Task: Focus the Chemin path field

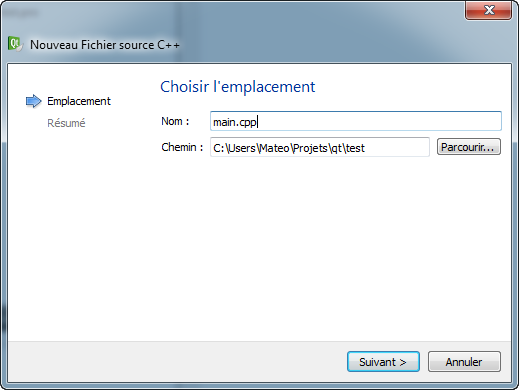Action: coord(320,147)
